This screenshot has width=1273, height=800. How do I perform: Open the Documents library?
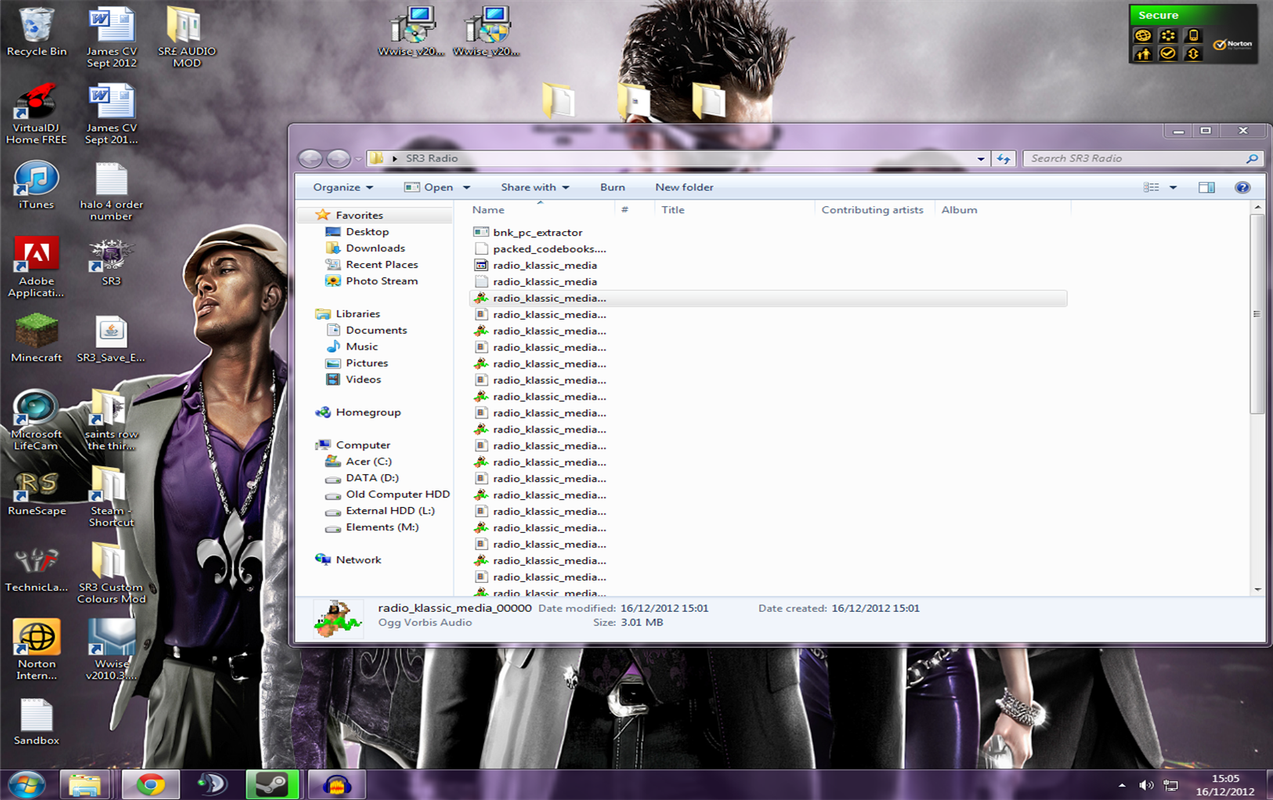376,330
